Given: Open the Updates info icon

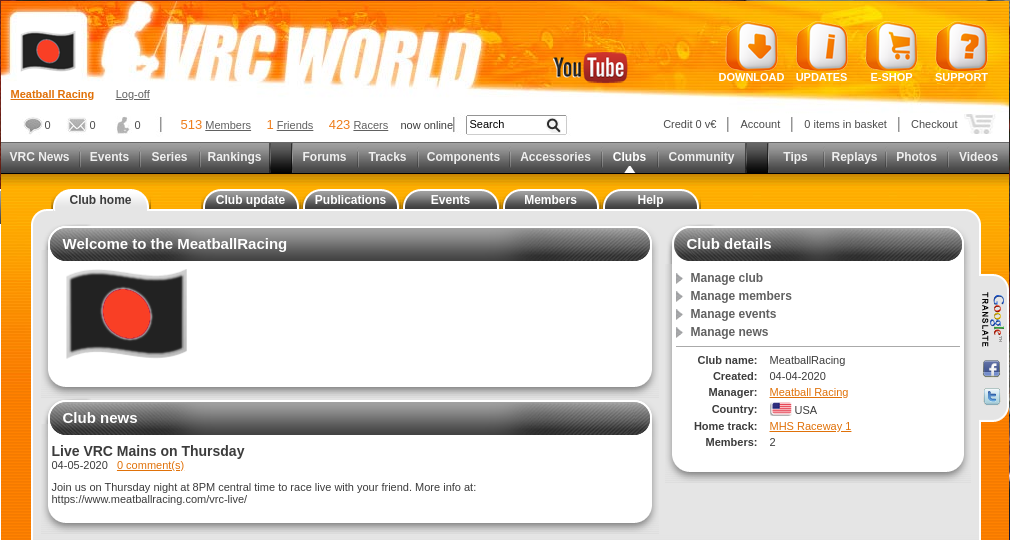Looking at the screenshot, I should click(821, 47).
